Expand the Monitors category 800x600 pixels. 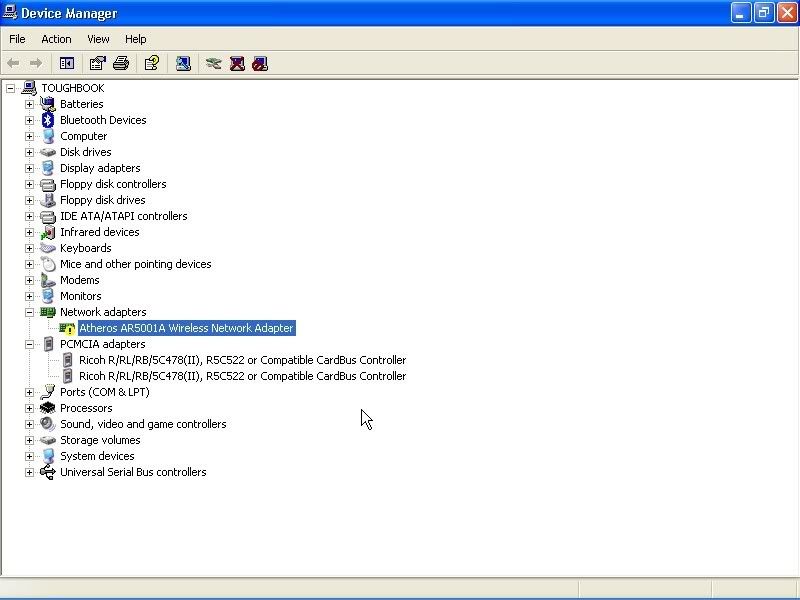pos(29,296)
